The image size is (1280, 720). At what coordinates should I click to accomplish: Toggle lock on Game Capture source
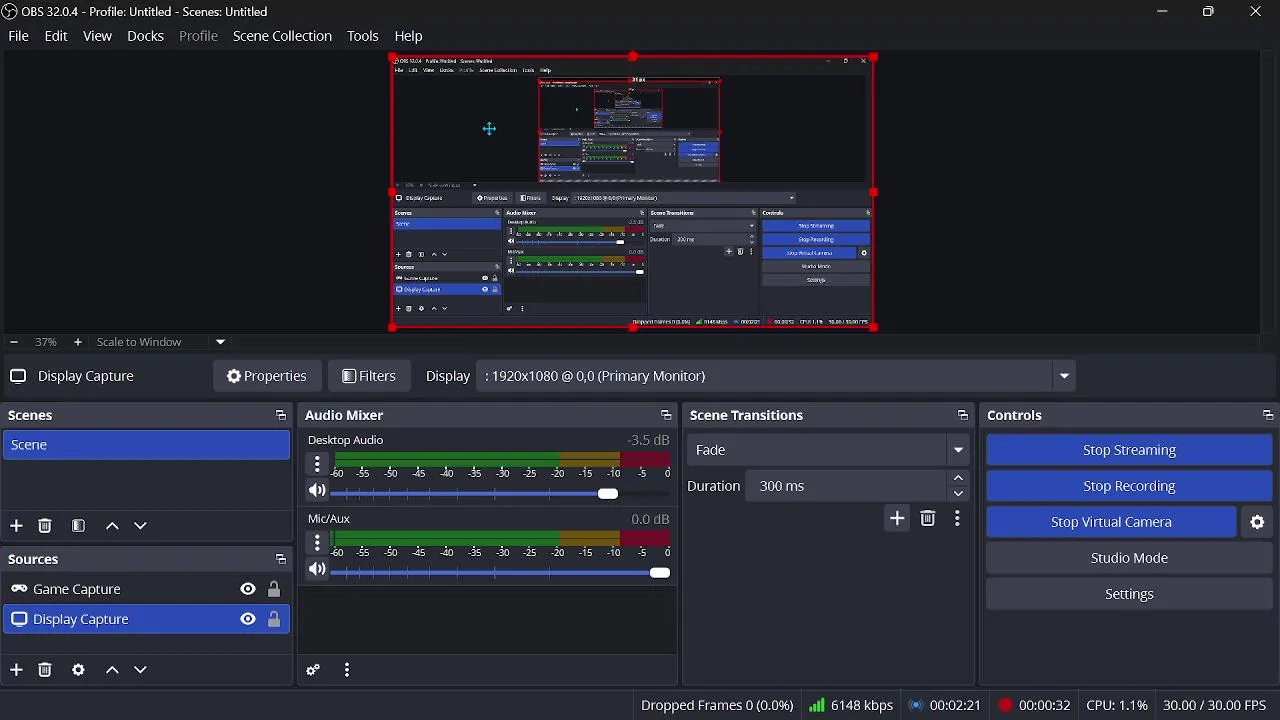274,589
